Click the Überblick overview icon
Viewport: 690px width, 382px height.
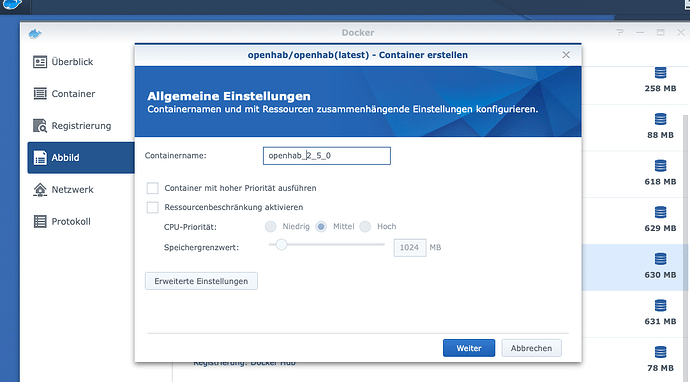click(x=40, y=62)
